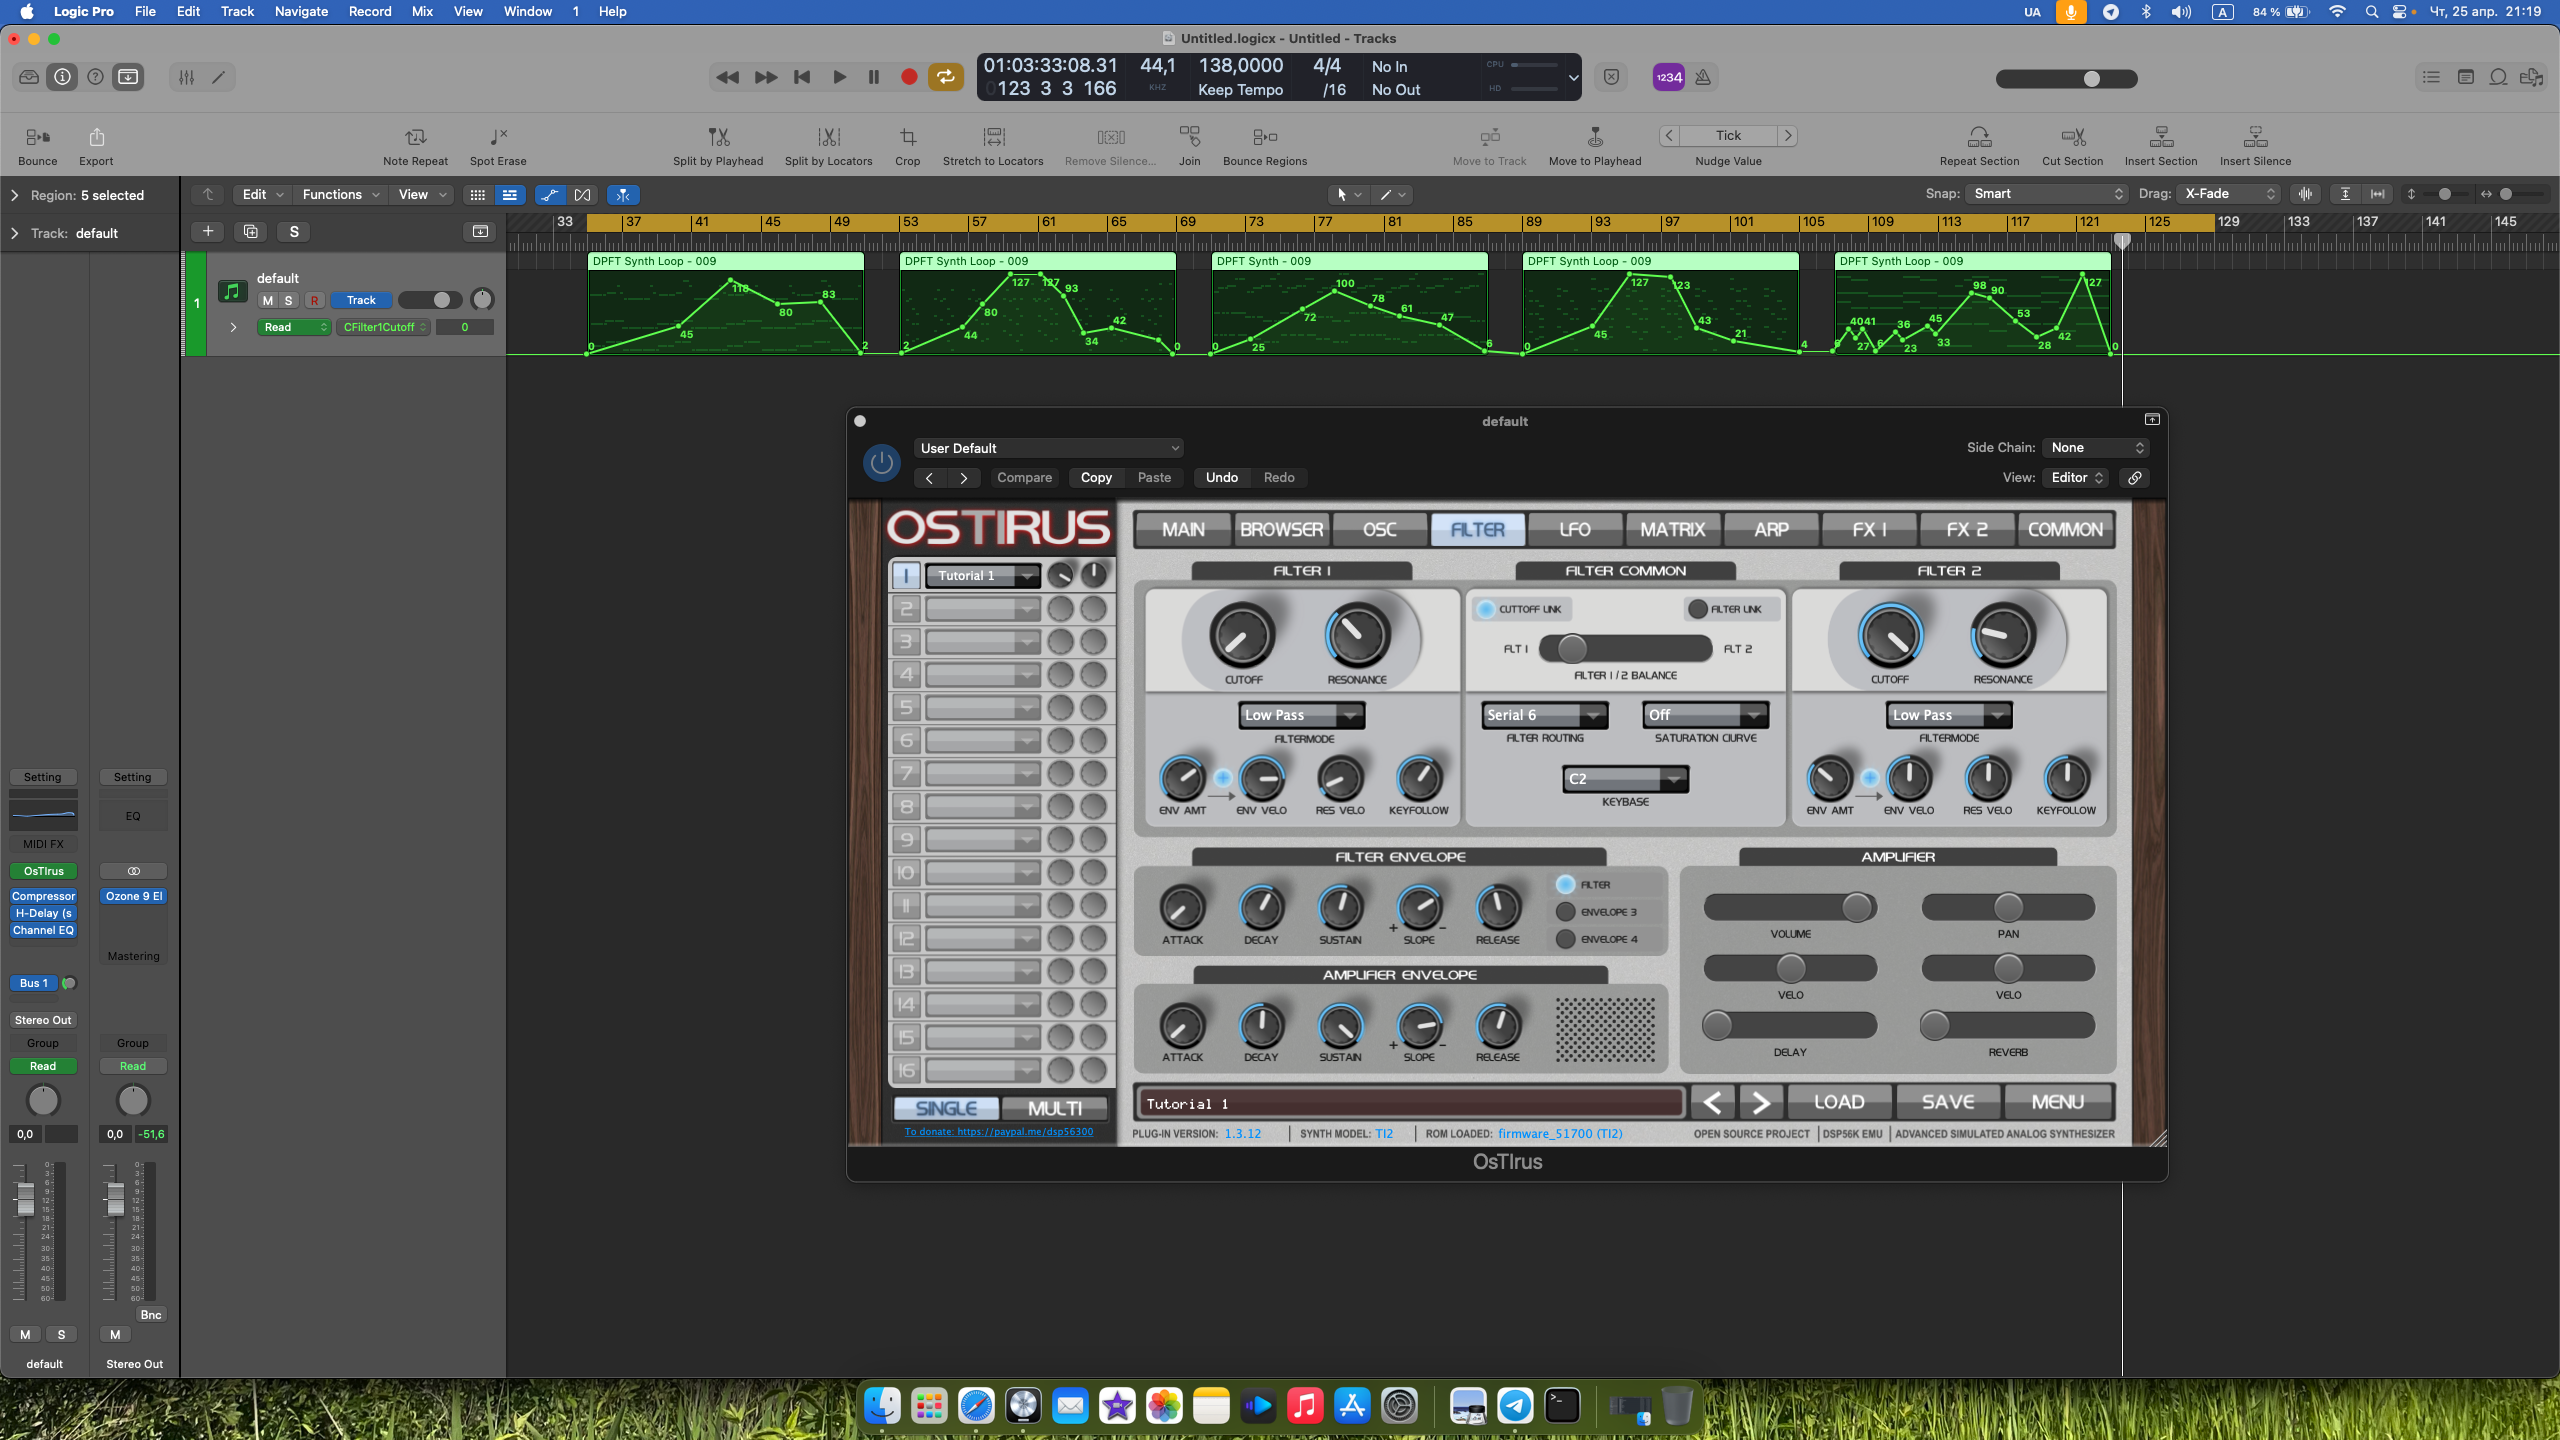This screenshot has width=2560, height=1440.
Task: Open Filter 1 Low Pass filtermode dropdown
Action: pos(1302,715)
